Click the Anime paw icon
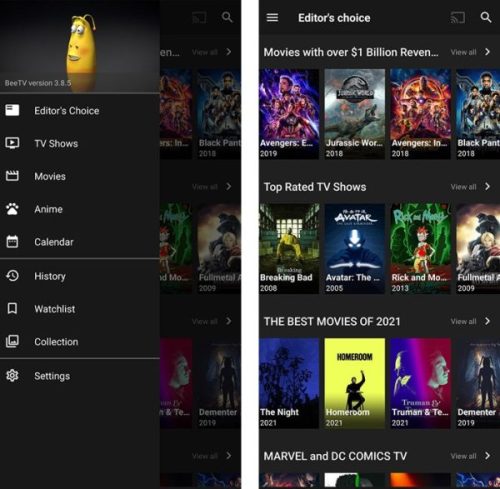 12,209
